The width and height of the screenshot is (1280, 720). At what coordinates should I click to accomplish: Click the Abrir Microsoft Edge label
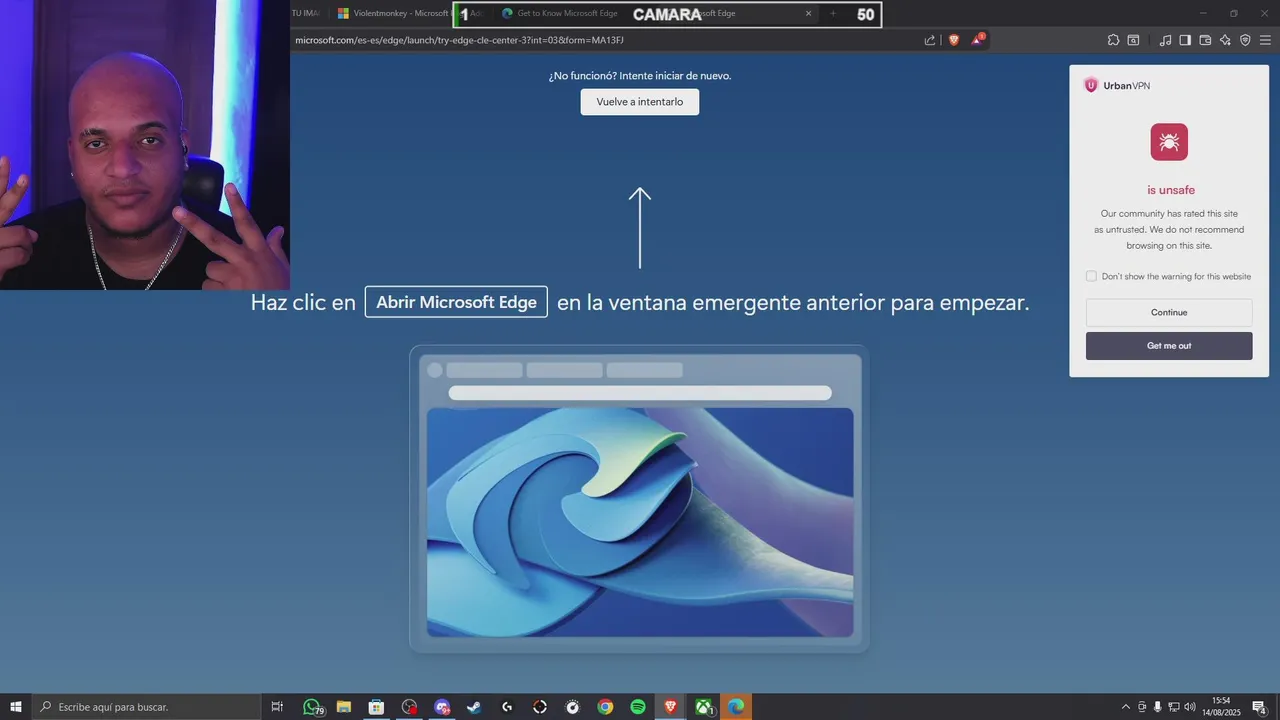point(456,302)
